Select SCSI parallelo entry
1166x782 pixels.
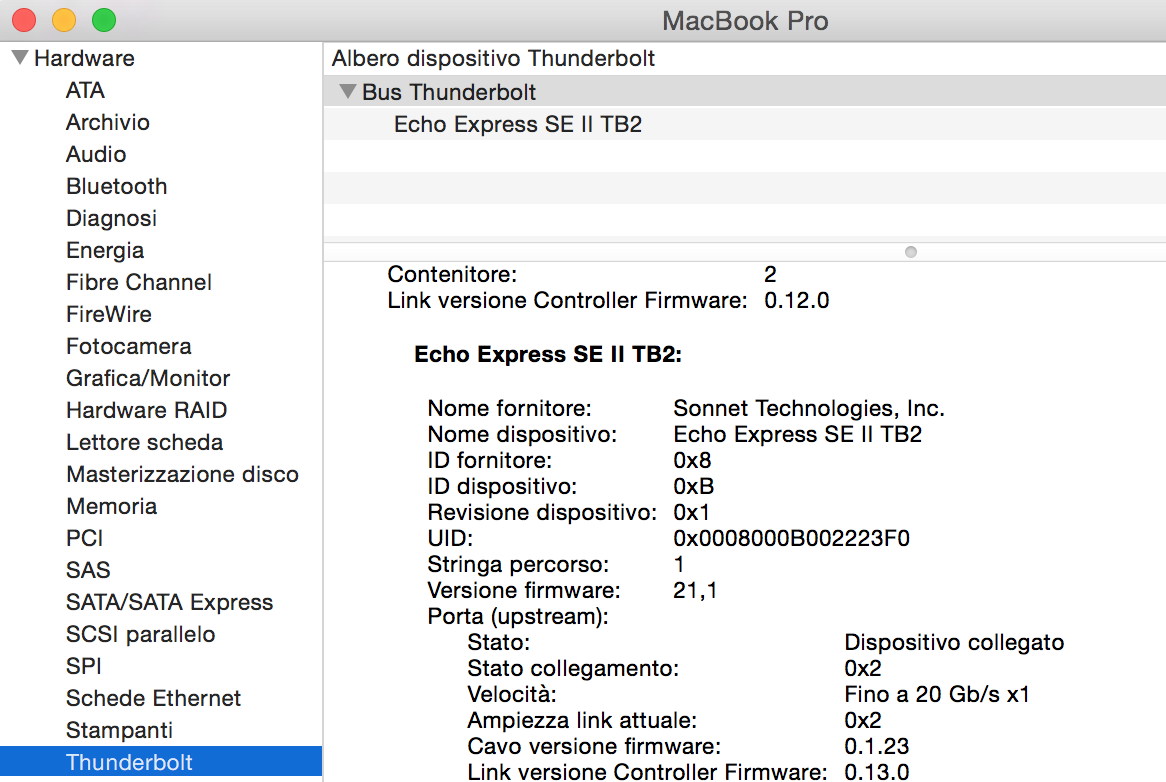click(x=141, y=633)
